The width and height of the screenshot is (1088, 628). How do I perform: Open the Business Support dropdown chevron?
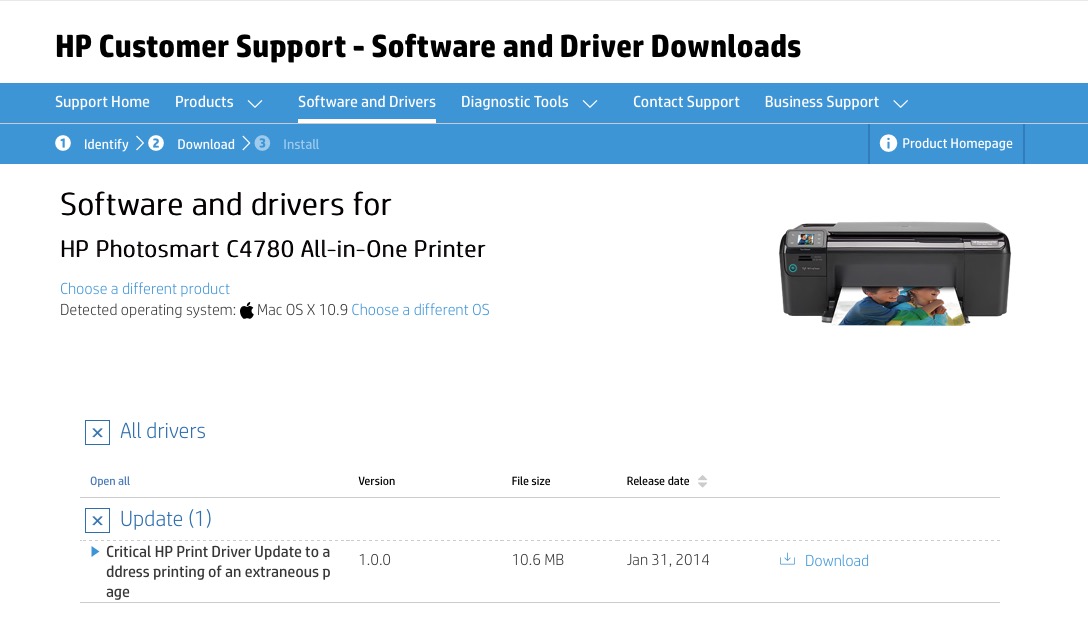tap(901, 103)
